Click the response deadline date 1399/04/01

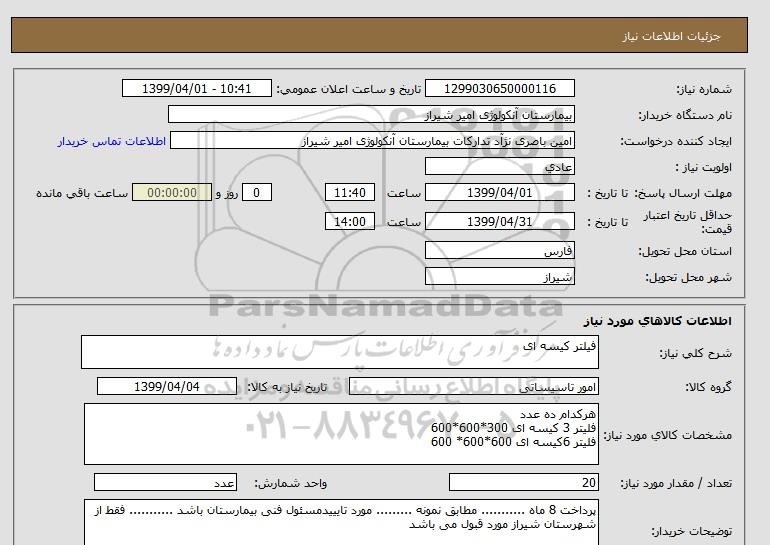[499, 193]
